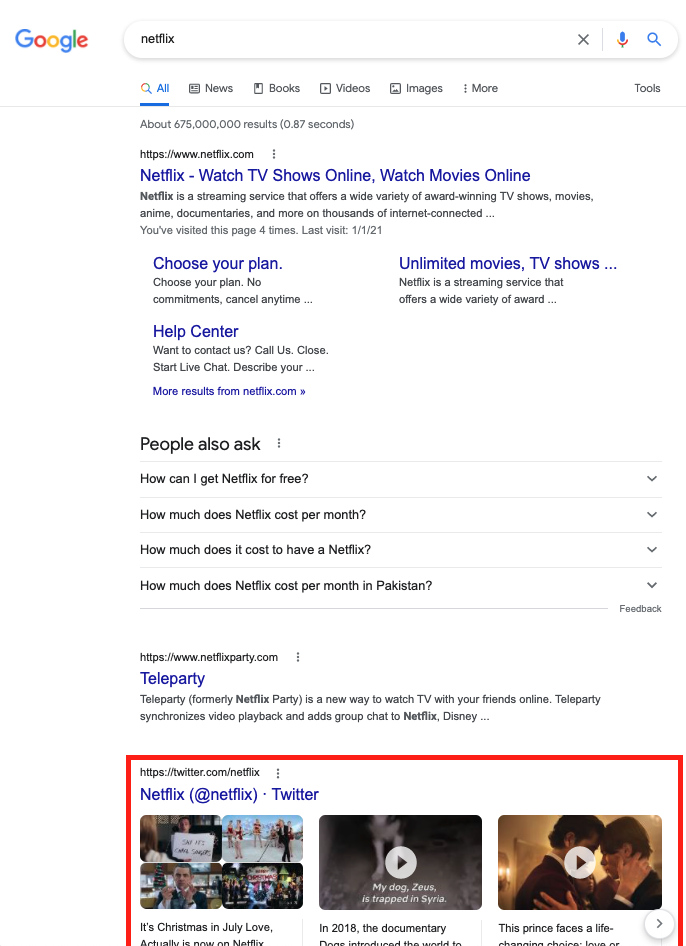This screenshot has height=946, width=686.
Task: Open the In 2018, the documentary tweet
Action: tap(390, 934)
